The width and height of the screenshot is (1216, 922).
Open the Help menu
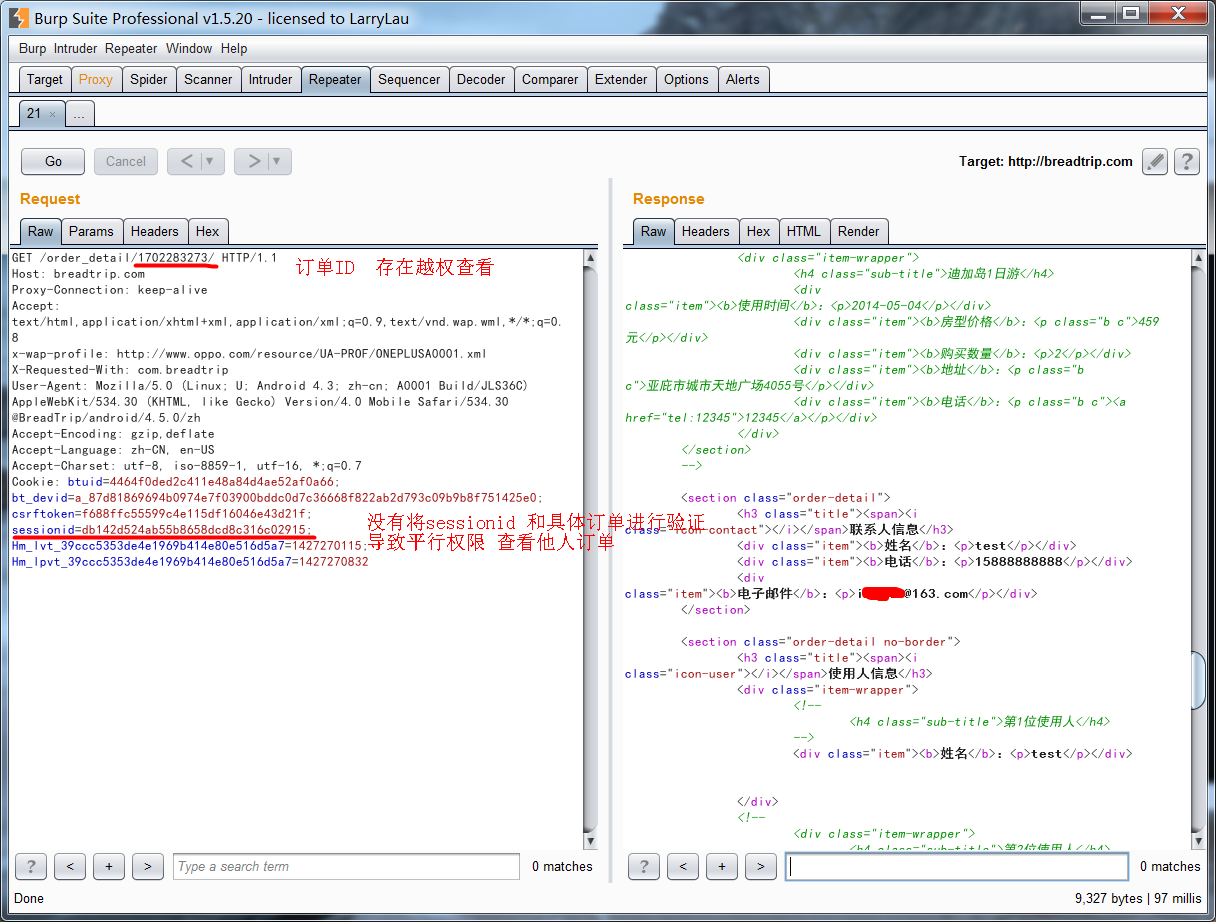(x=234, y=48)
